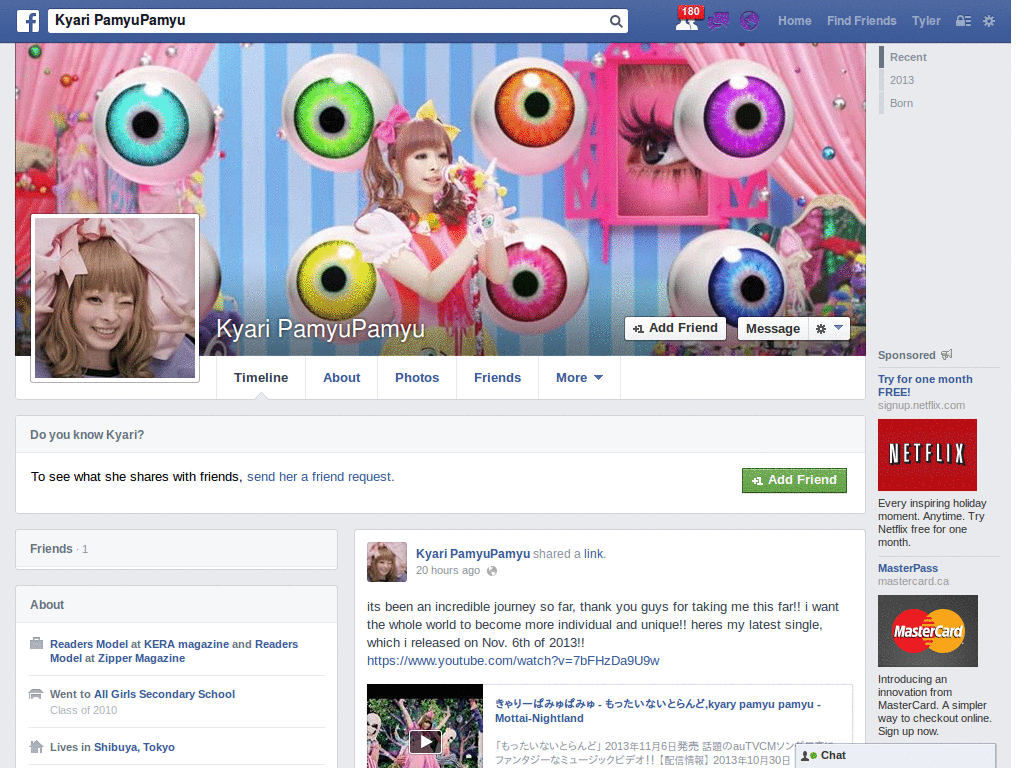Open the MasterPass ad title

pos(908,568)
